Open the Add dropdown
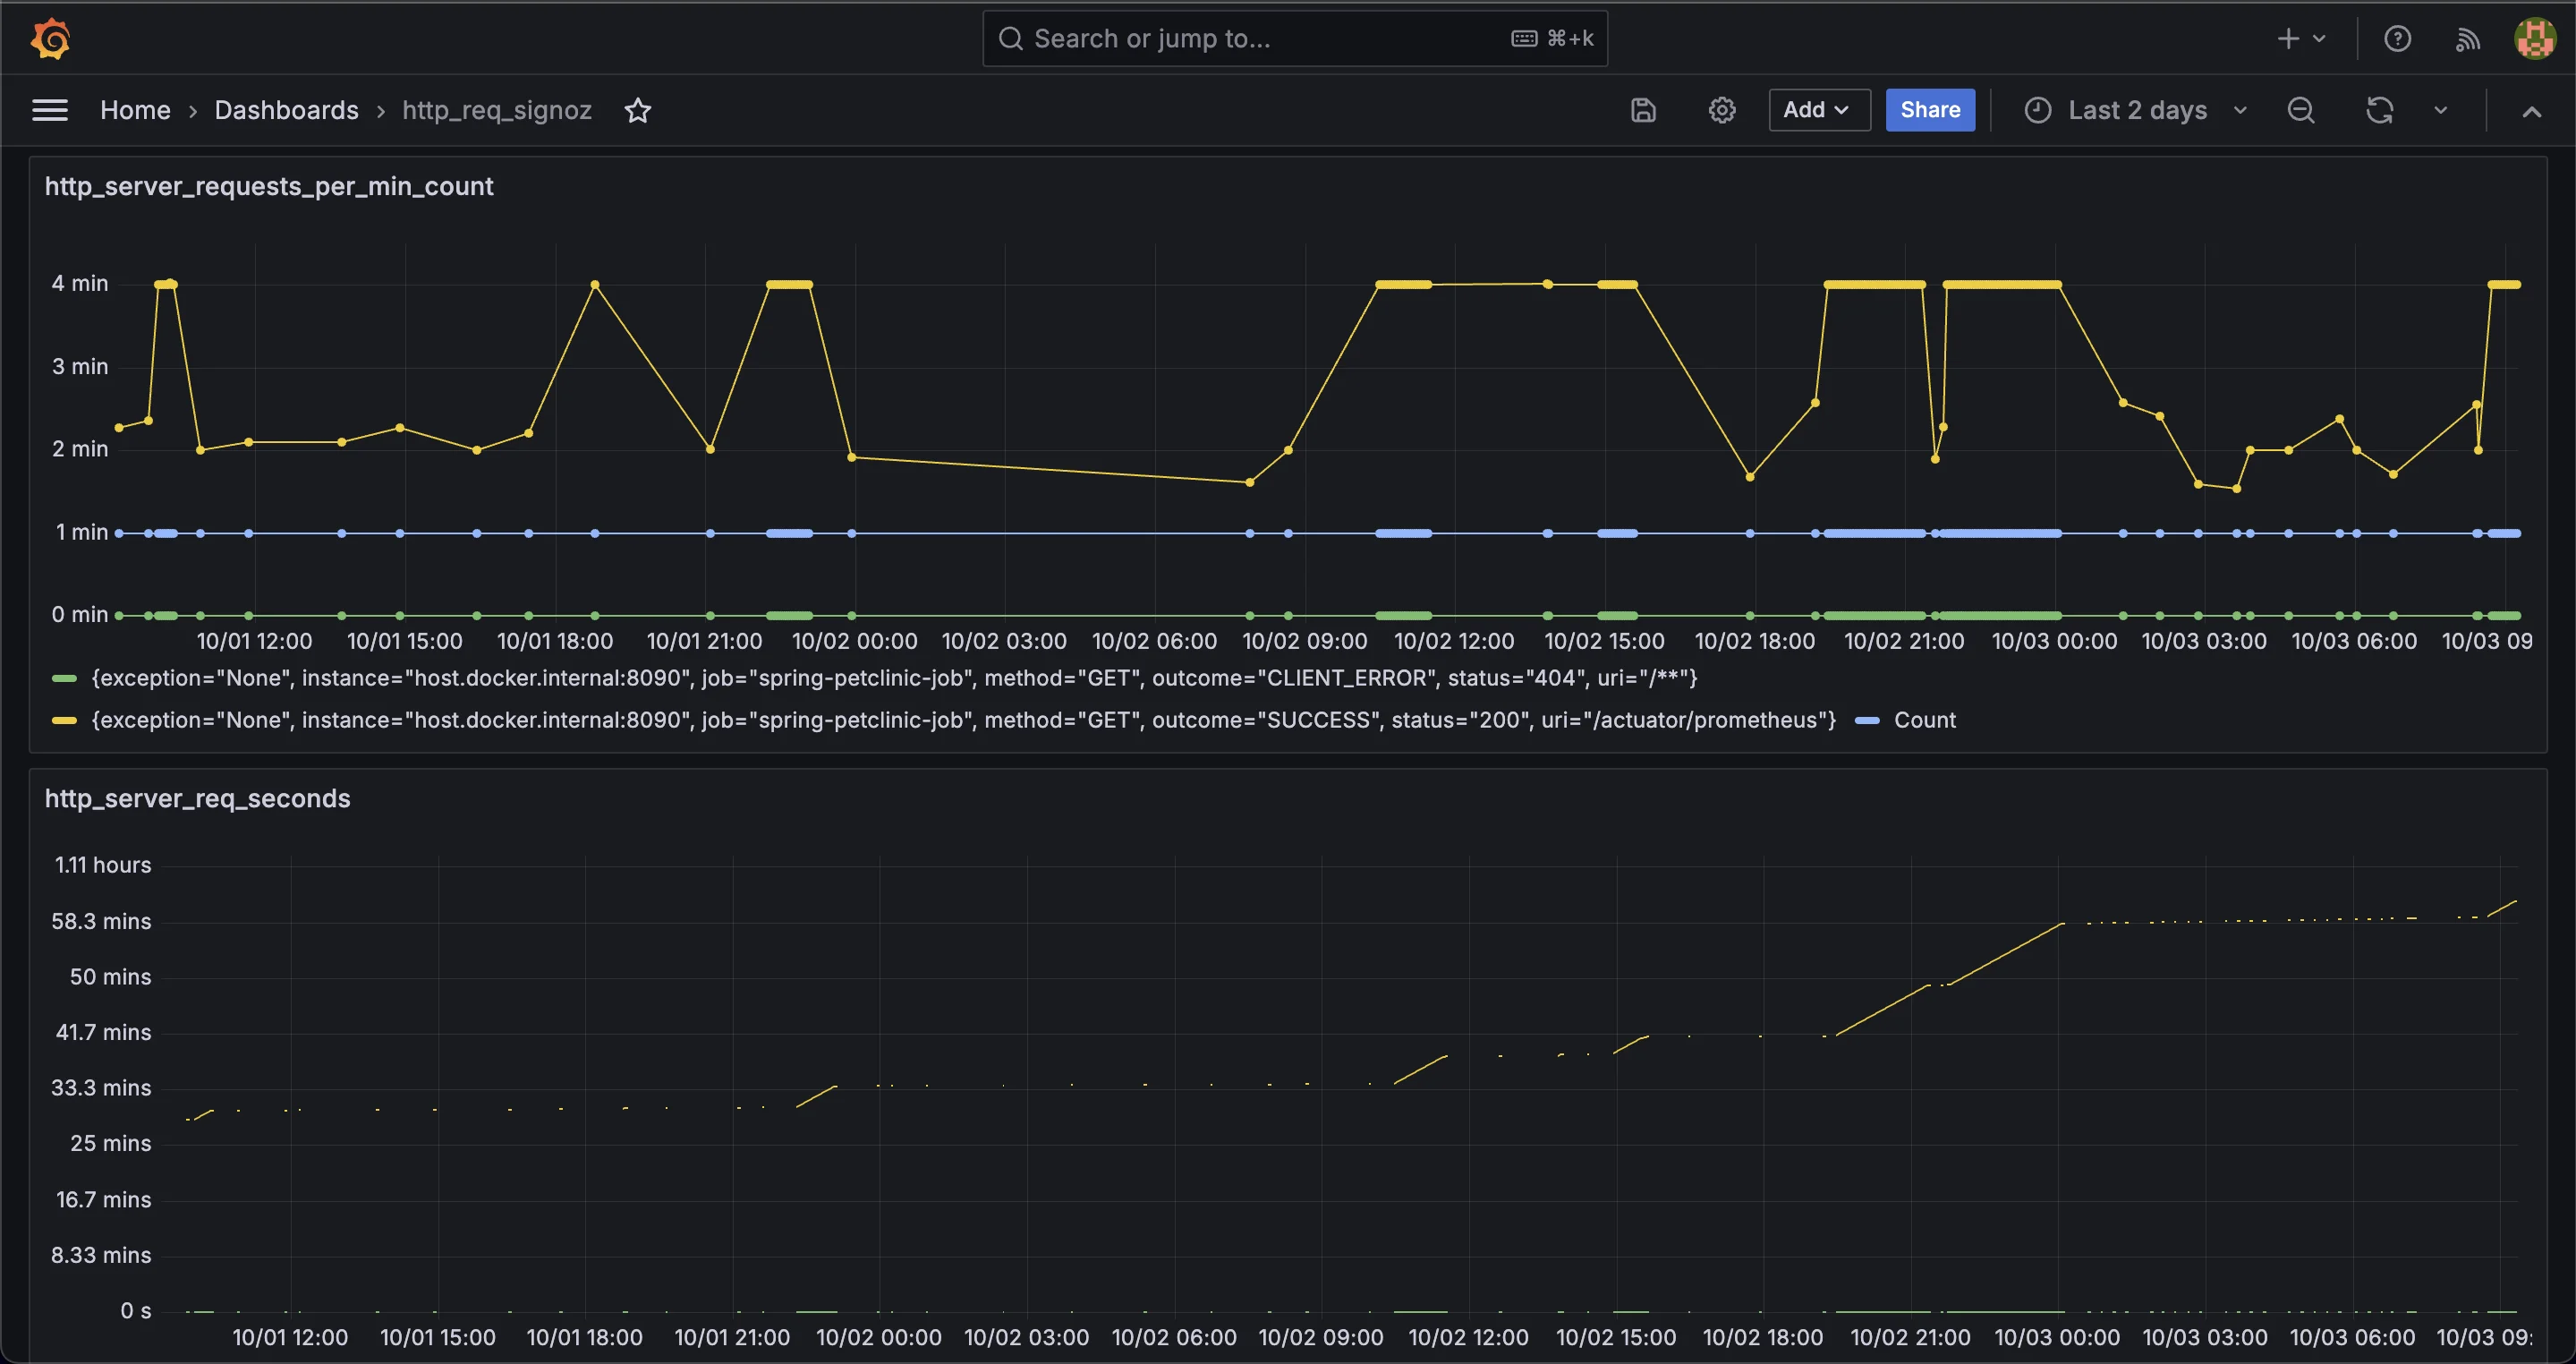 click(1819, 110)
